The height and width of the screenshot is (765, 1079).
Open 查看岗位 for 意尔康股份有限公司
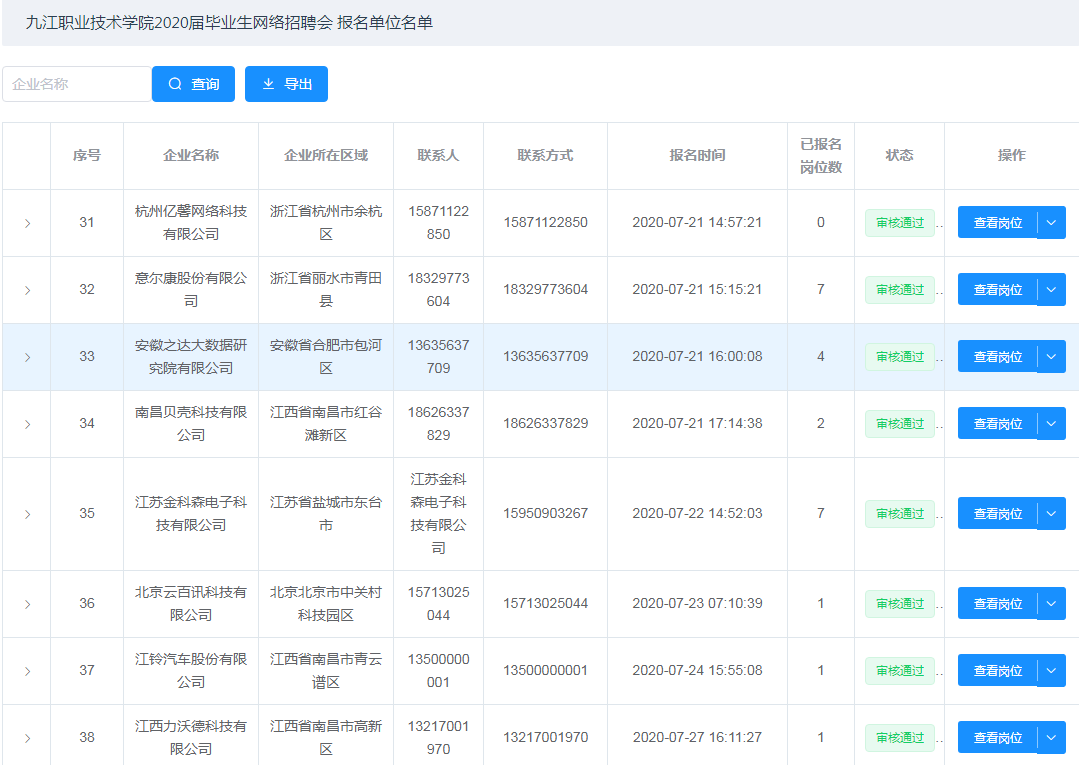coord(997,289)
